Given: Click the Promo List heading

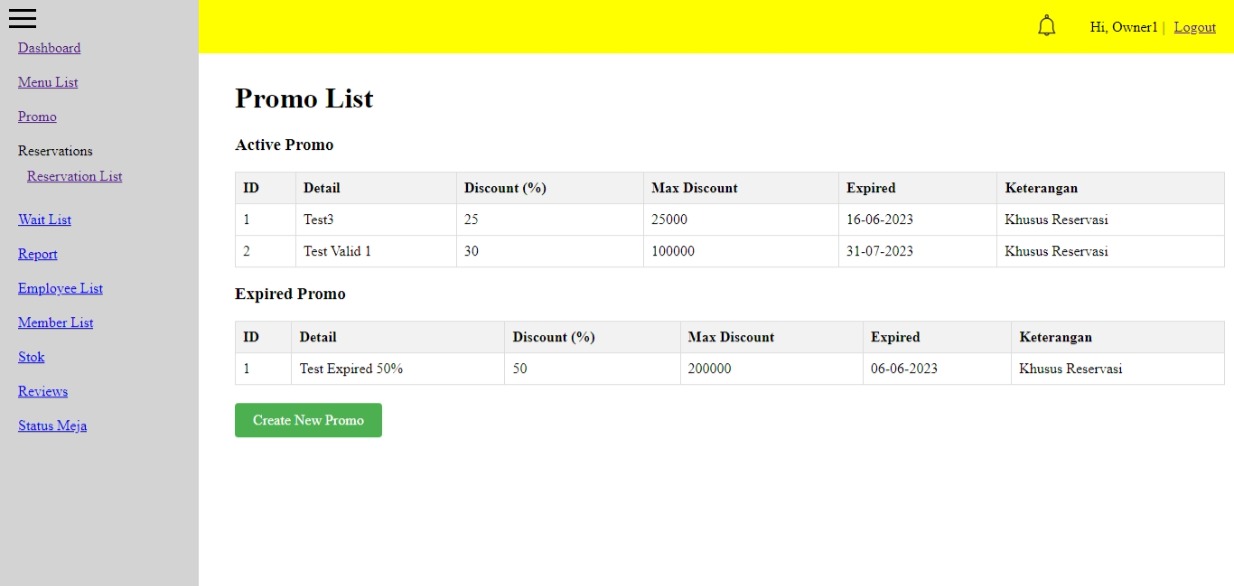Looking at the screenshot, I should pos(304,99).
